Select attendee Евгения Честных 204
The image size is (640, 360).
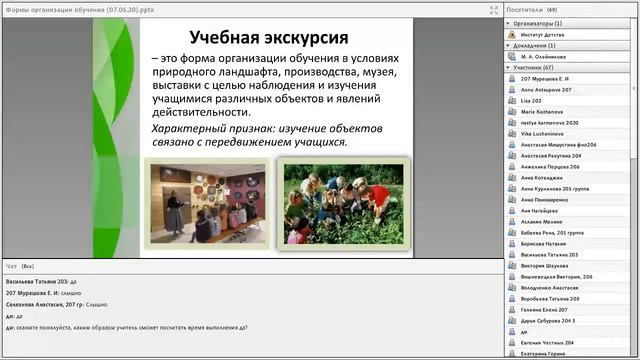point(567,343)
